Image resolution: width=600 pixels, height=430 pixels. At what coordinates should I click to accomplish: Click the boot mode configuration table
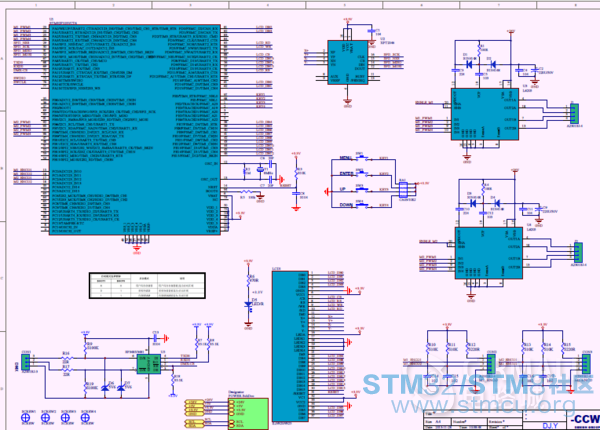pos(147,285)
